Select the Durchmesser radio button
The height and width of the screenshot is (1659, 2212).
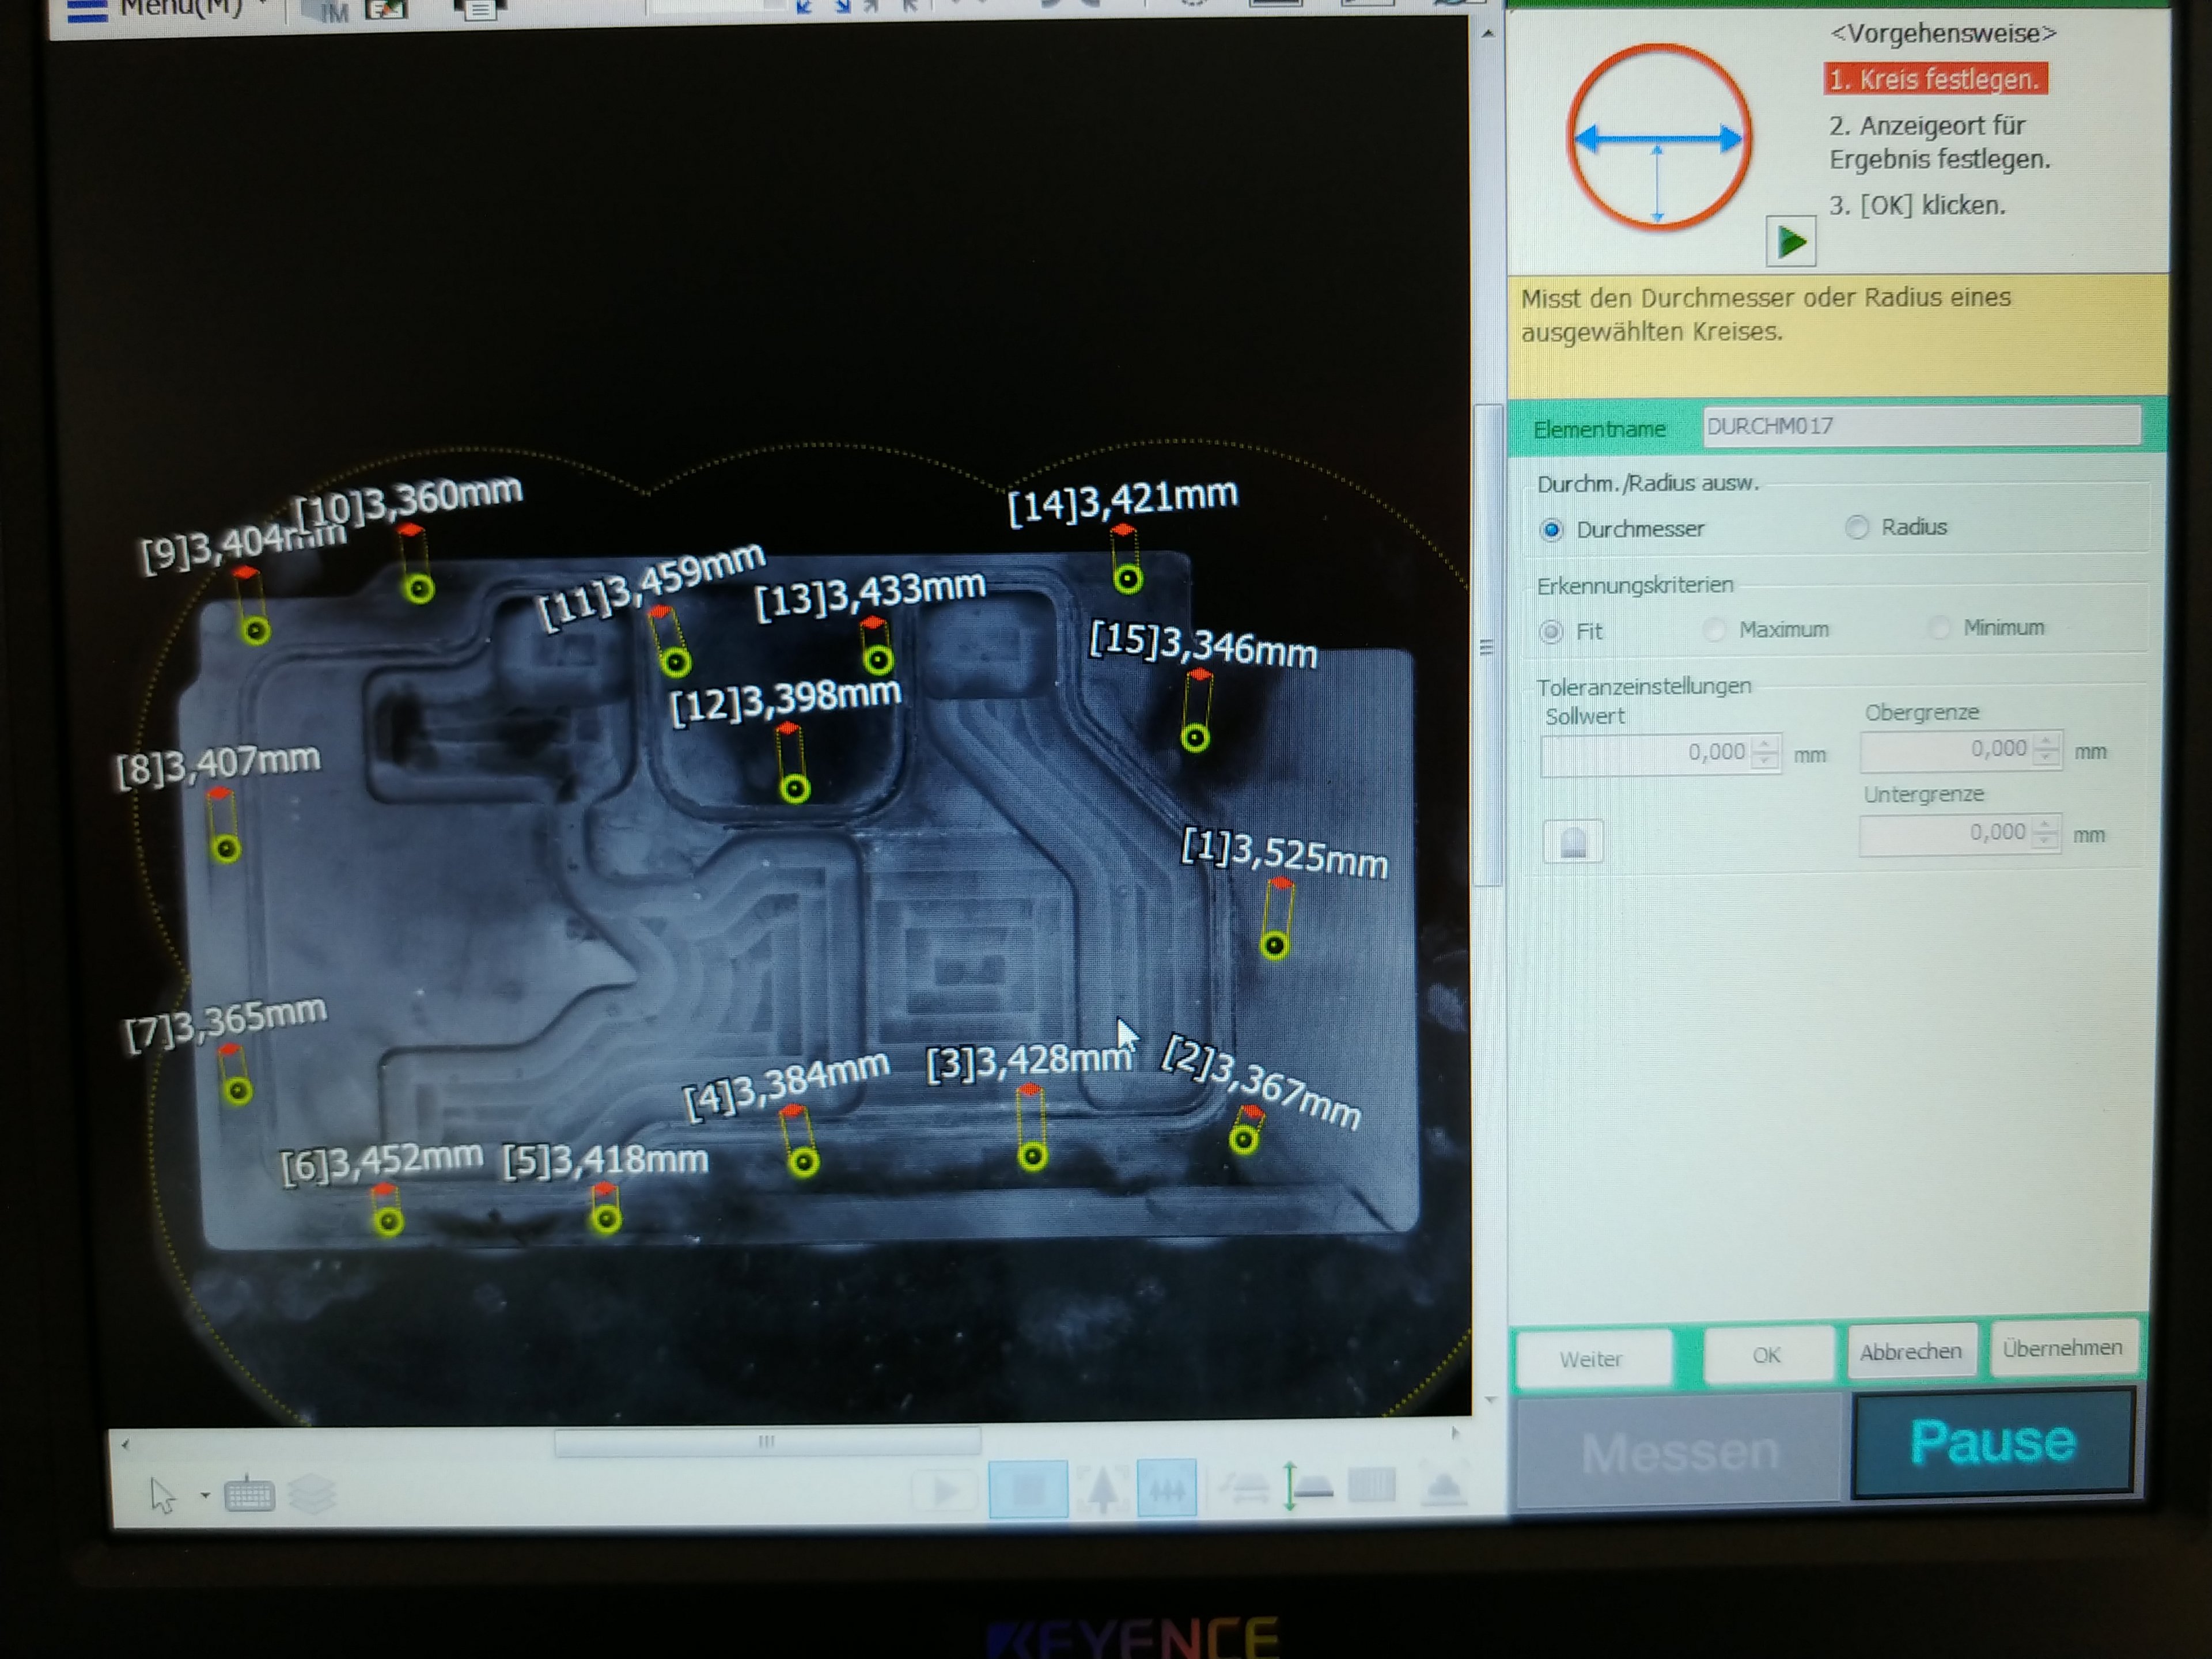(1552, 530)
